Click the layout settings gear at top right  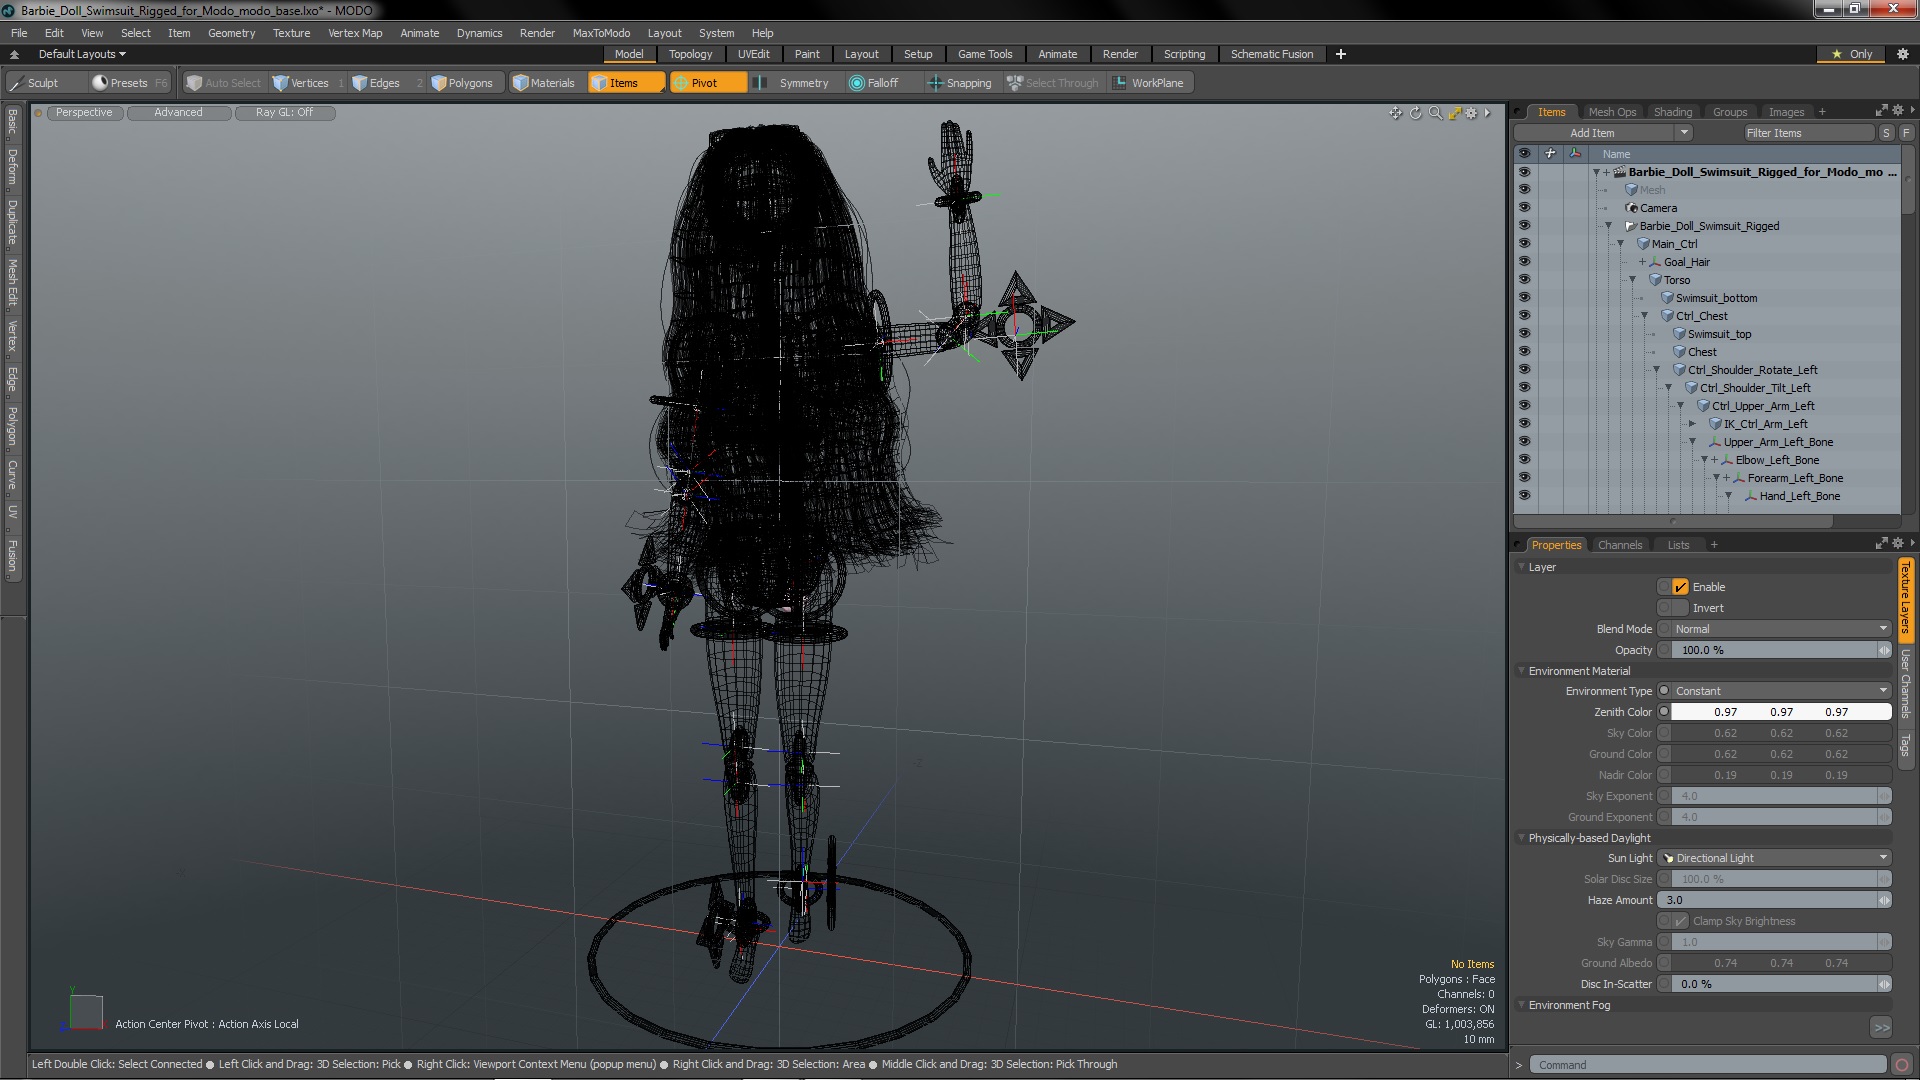click(1902, 54)
